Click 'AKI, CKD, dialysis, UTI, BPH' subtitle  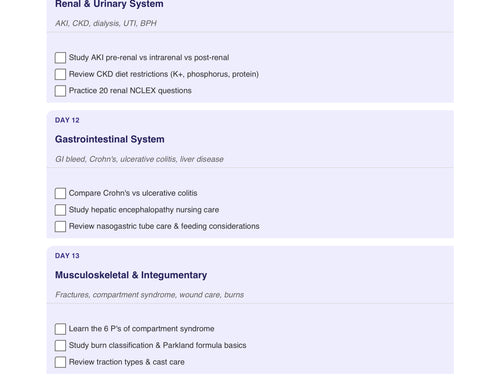106,23
